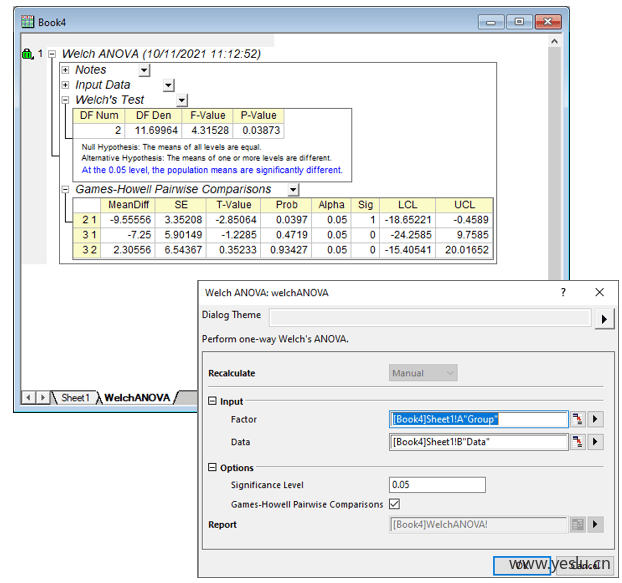Click the Factor input field
The height and width of the screenshot is (583, 622).
click(x=478, y=419)
